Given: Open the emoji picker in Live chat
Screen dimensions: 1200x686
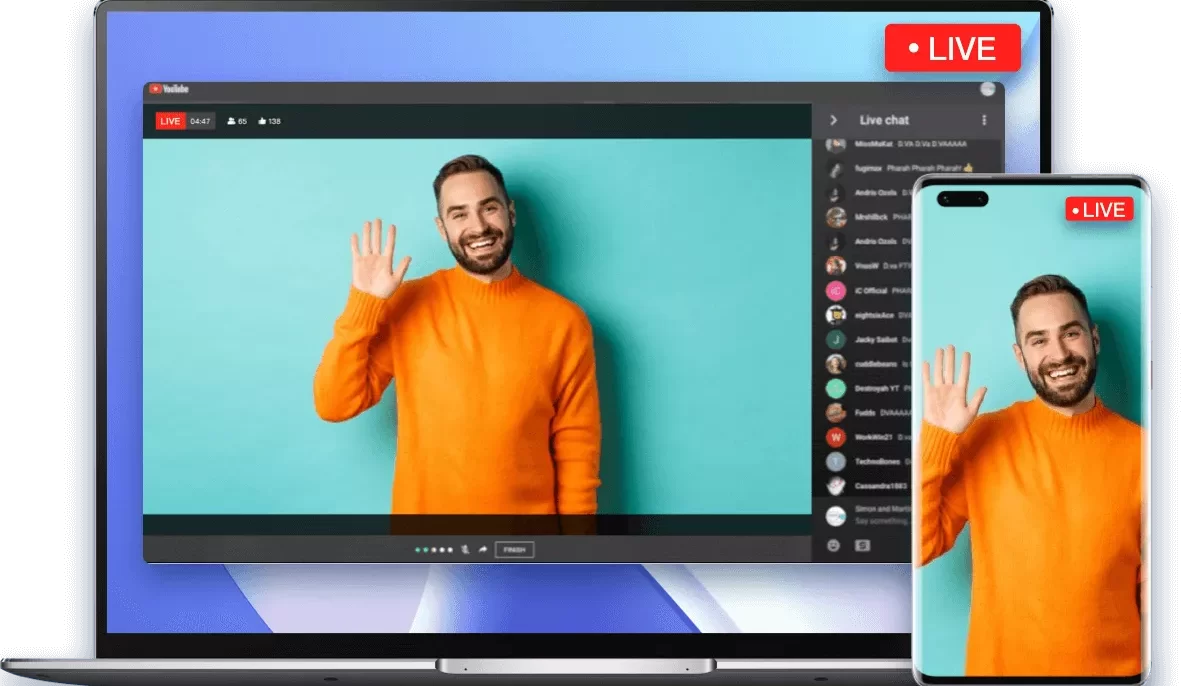Looking at the screenshot, I should point(834,545).
